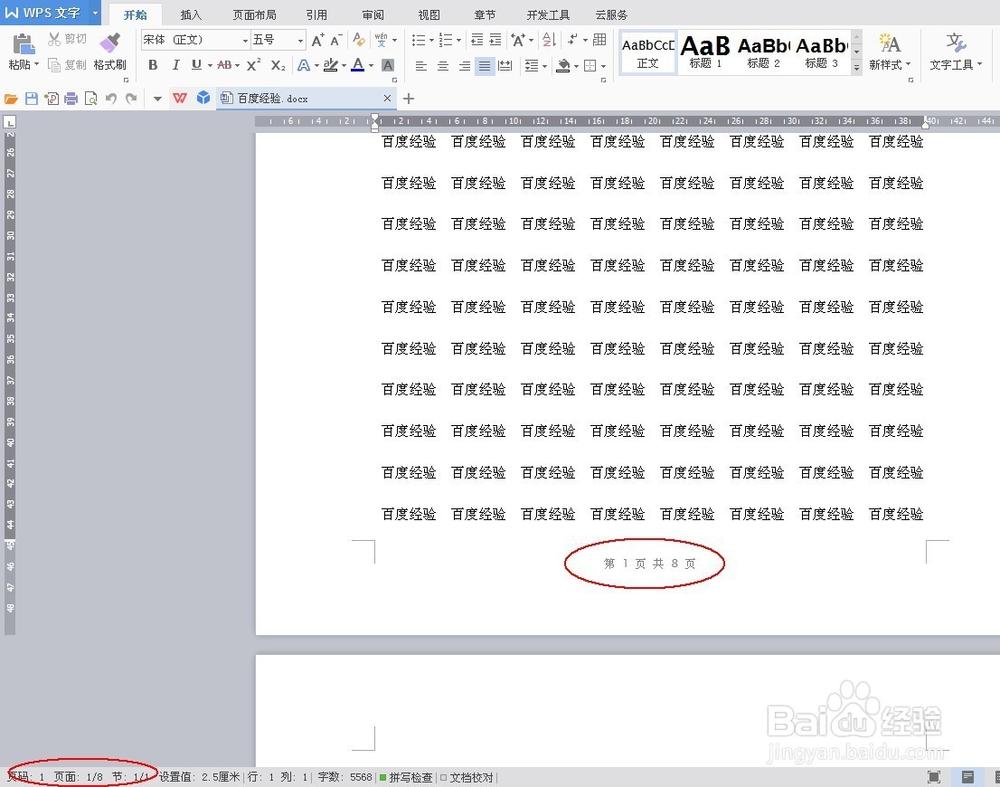Click the undo arrow
1000x787 pixels.
[x=111, y=99]
